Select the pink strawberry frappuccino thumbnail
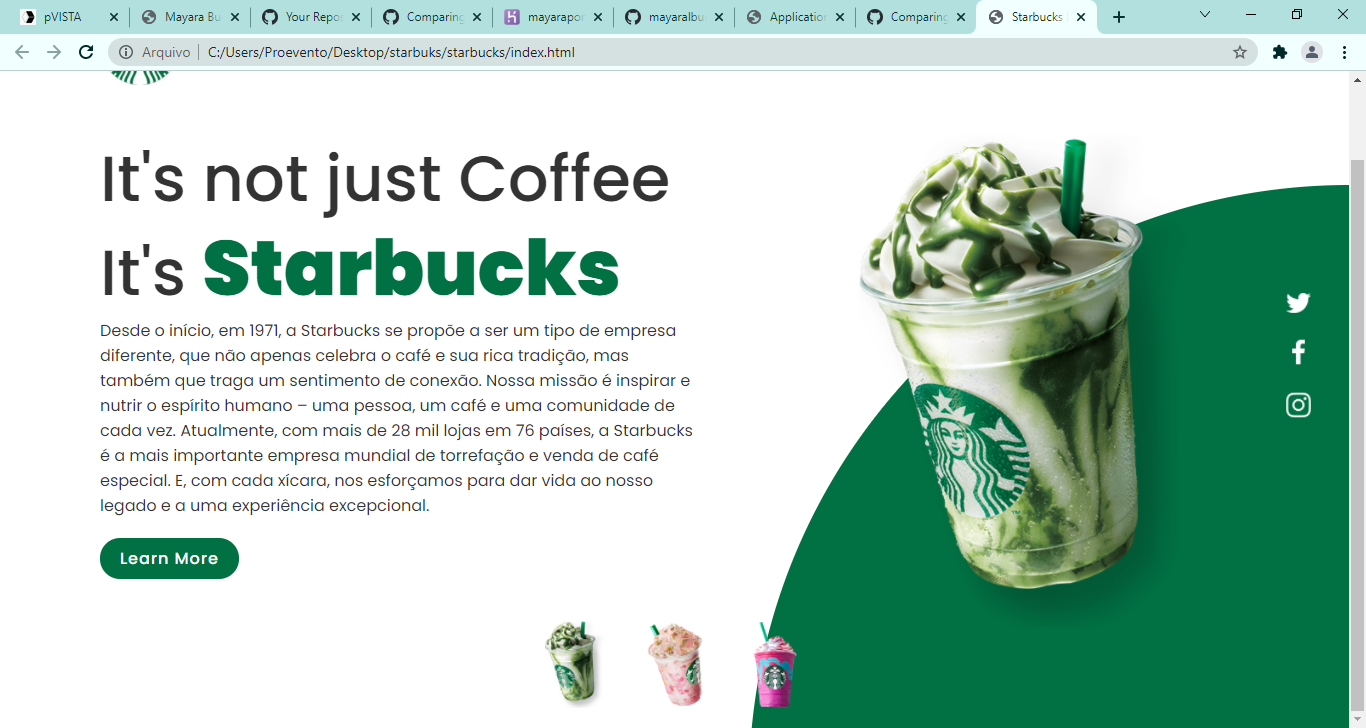Image resolution: width=1366 pixels, height=728 pixels. click(675, 664)
